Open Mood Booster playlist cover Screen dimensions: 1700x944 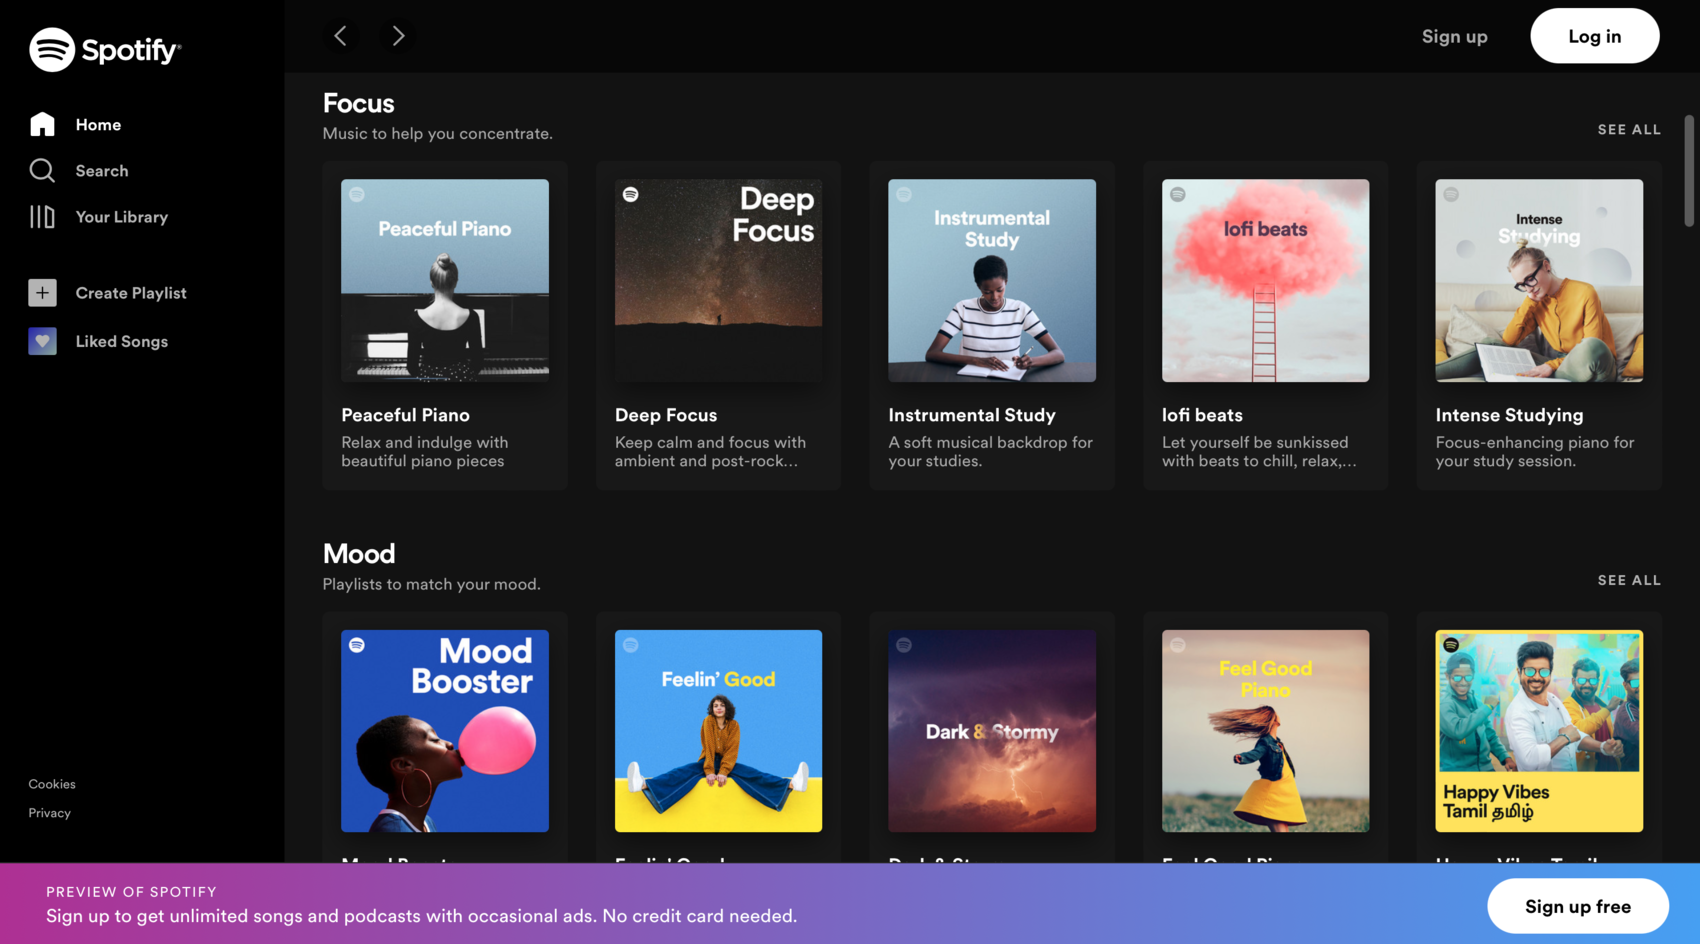point(445,731)
